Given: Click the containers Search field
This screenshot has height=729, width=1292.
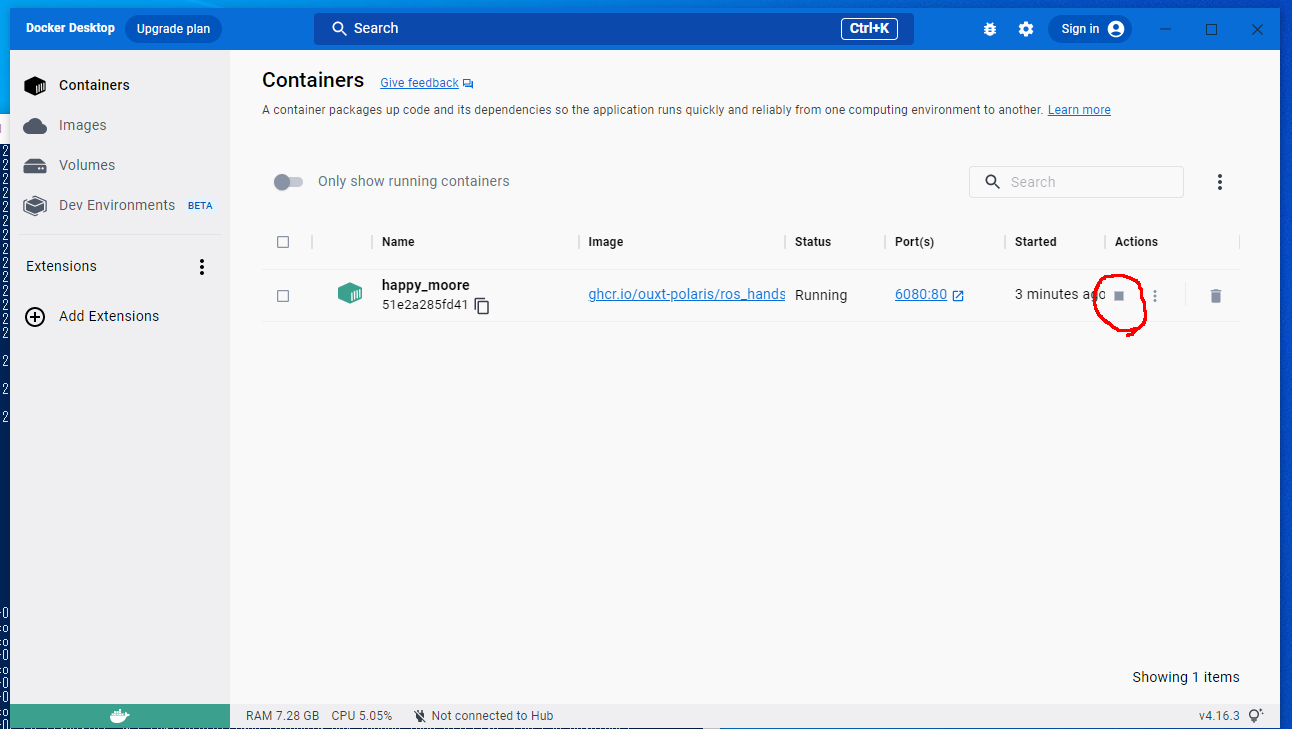Looking at the screenshot, I should click(1076, 182).
